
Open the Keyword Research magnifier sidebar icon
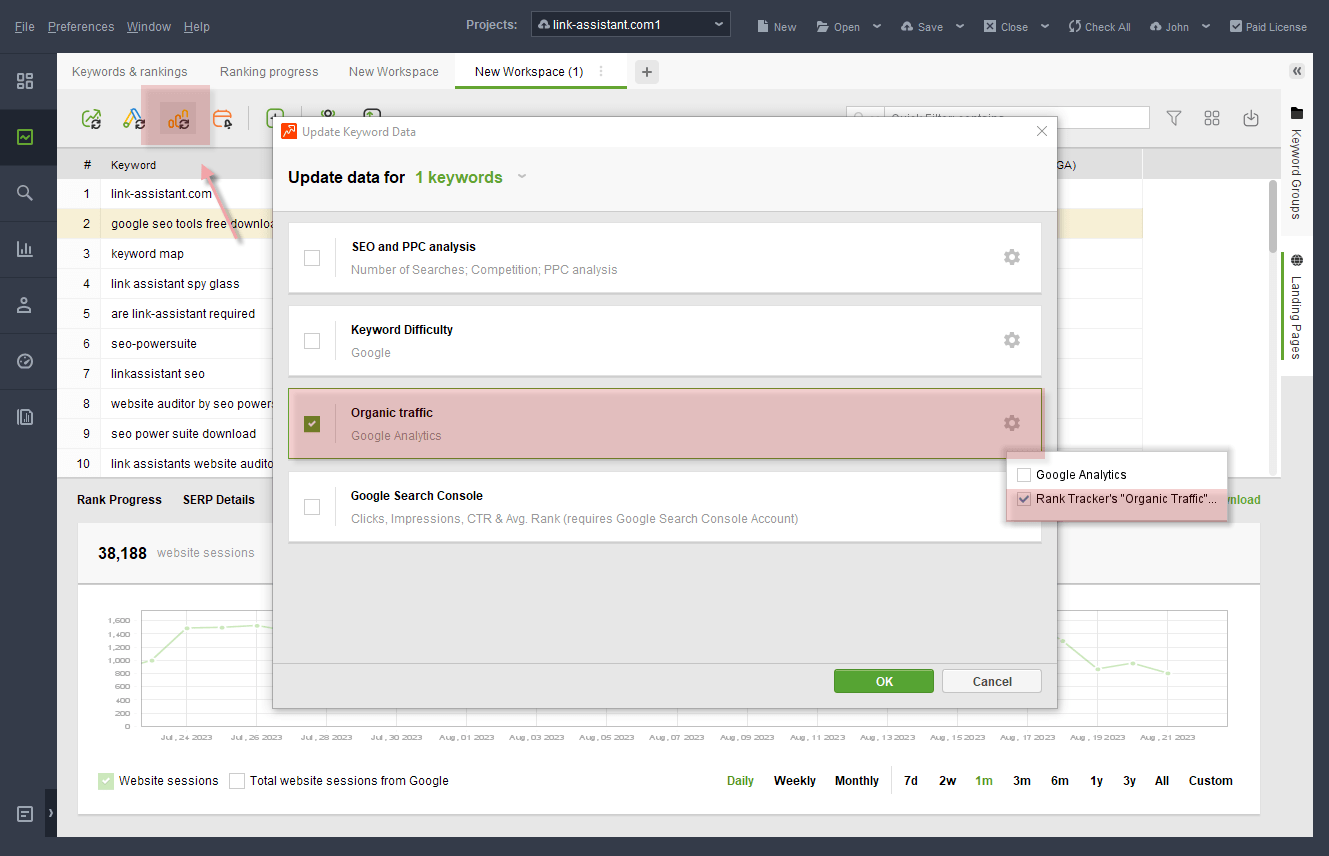coord(25,193)
